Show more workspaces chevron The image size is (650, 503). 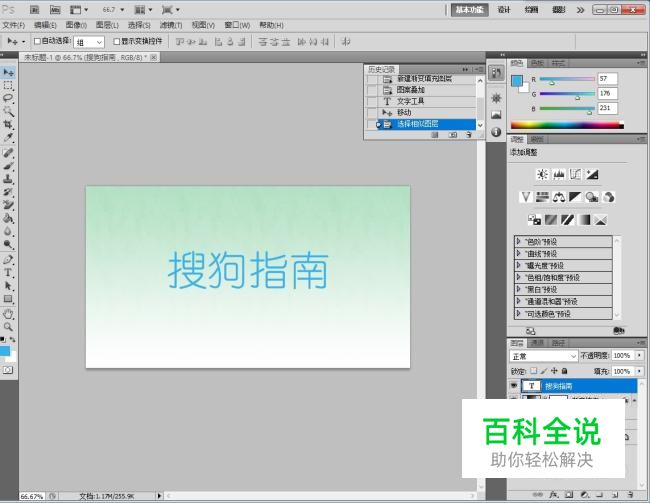[580, 10]
